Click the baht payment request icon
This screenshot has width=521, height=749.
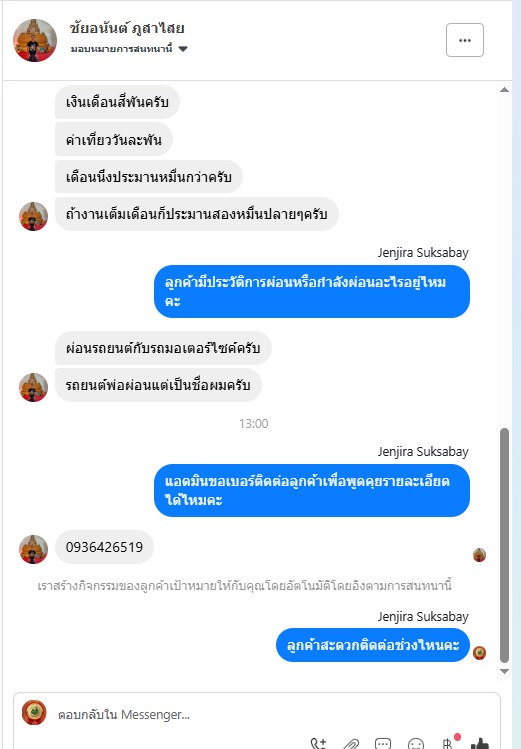[447, 743]
